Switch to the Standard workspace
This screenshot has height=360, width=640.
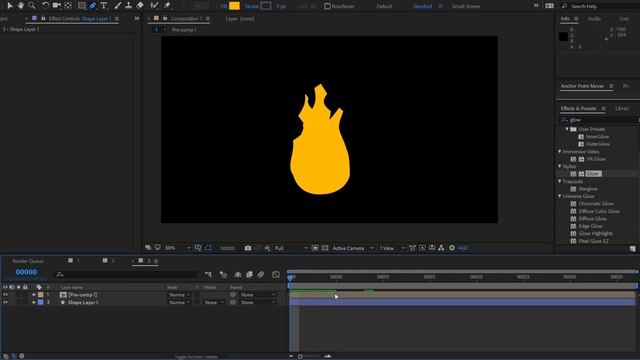click(422, 6)
